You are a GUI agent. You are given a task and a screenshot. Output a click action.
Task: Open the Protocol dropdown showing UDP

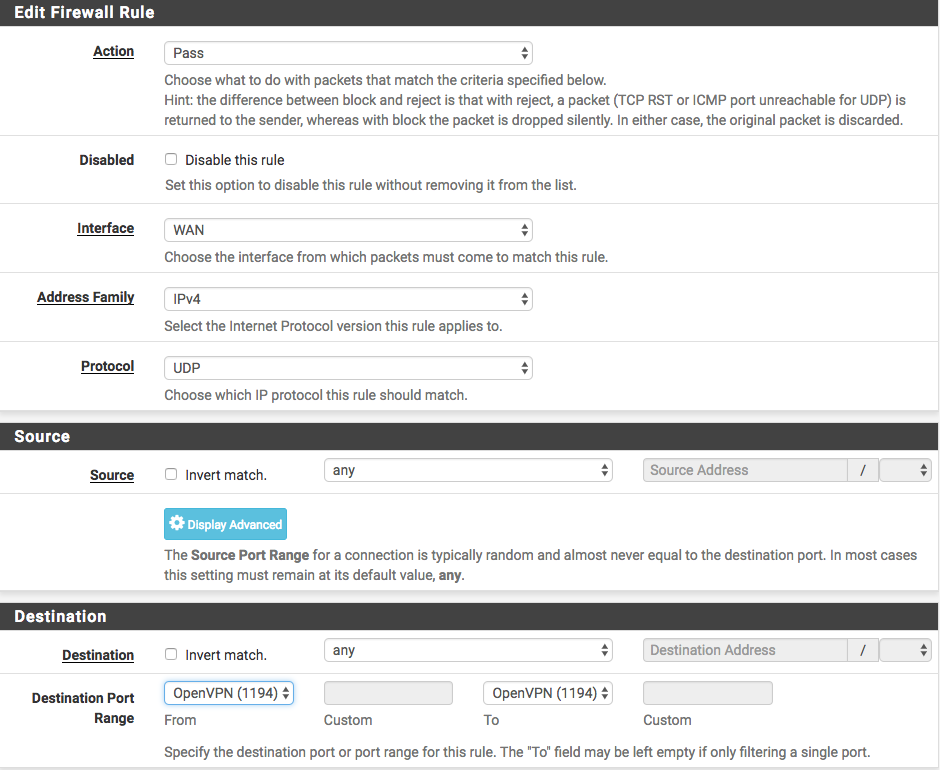348,368
